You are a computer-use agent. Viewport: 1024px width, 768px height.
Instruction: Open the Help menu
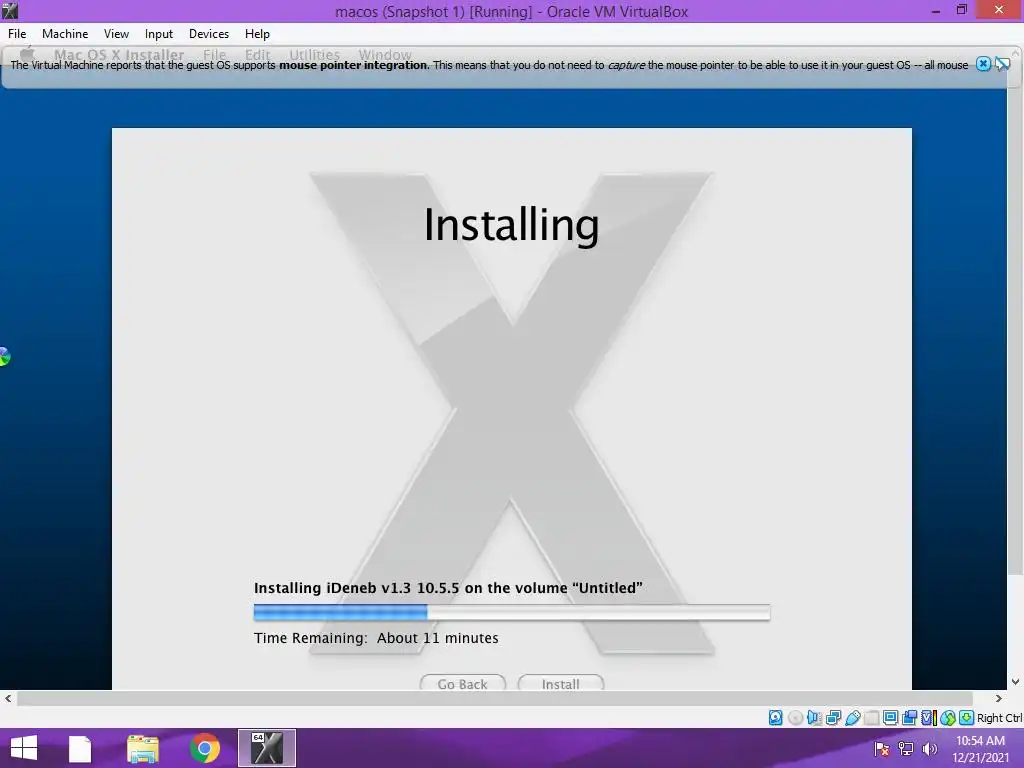257,34
